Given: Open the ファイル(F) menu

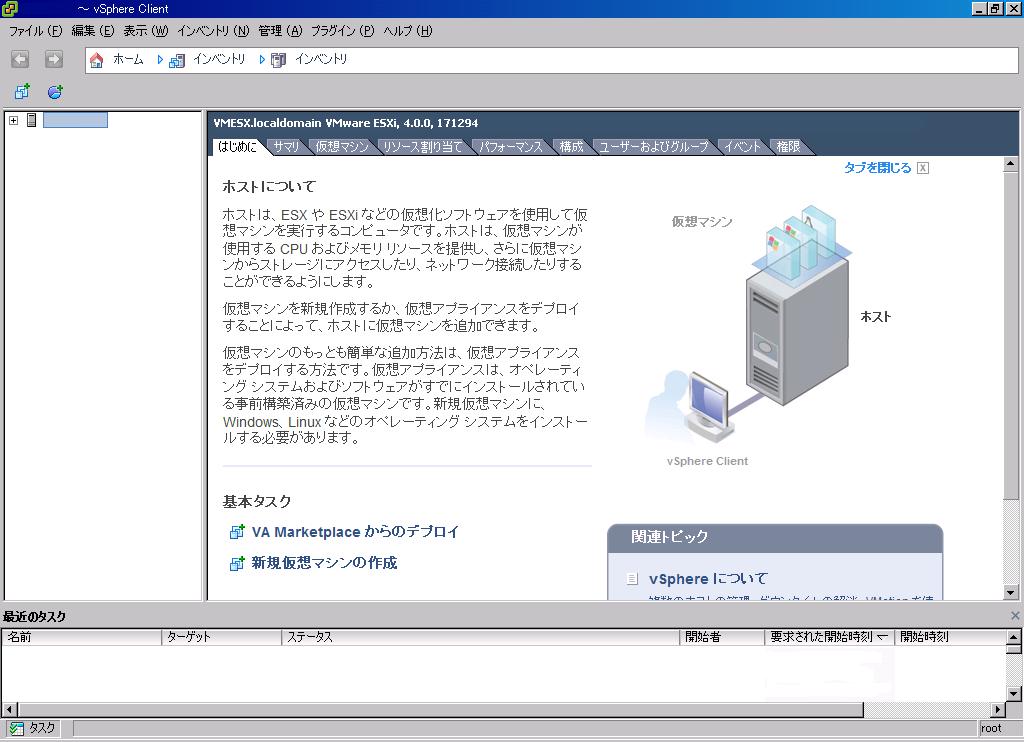Looking at the screenshot, I should tap(36, 31).
